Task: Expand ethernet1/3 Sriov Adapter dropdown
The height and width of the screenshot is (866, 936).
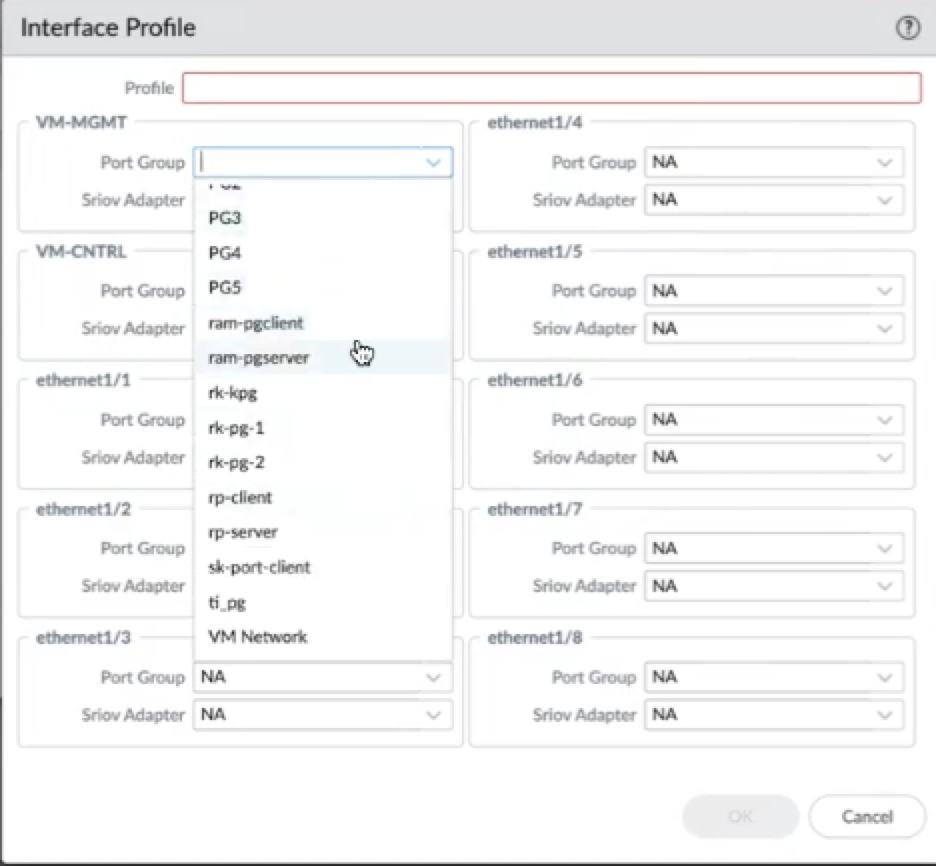Action: (x=322, y=715)
